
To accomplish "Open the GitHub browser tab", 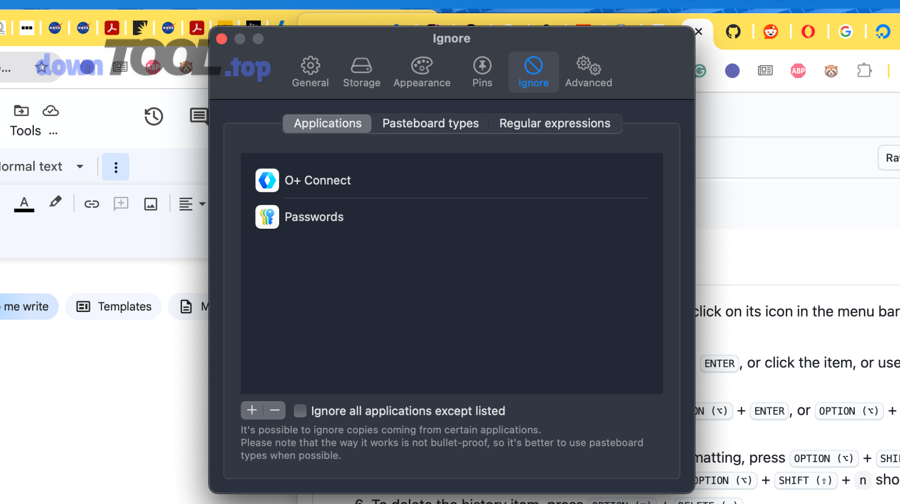I will coord(733,32).
